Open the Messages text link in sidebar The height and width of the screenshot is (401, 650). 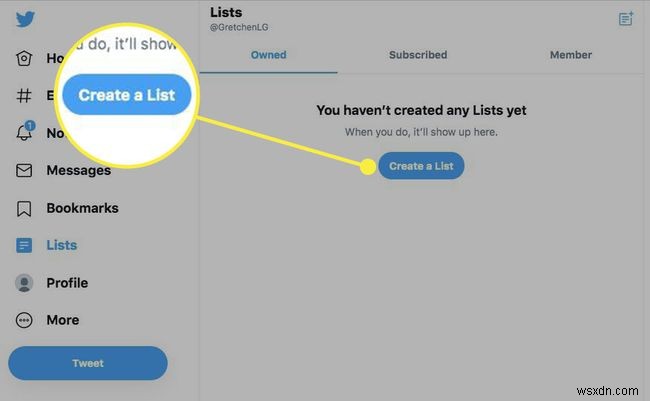coord(79,170)
